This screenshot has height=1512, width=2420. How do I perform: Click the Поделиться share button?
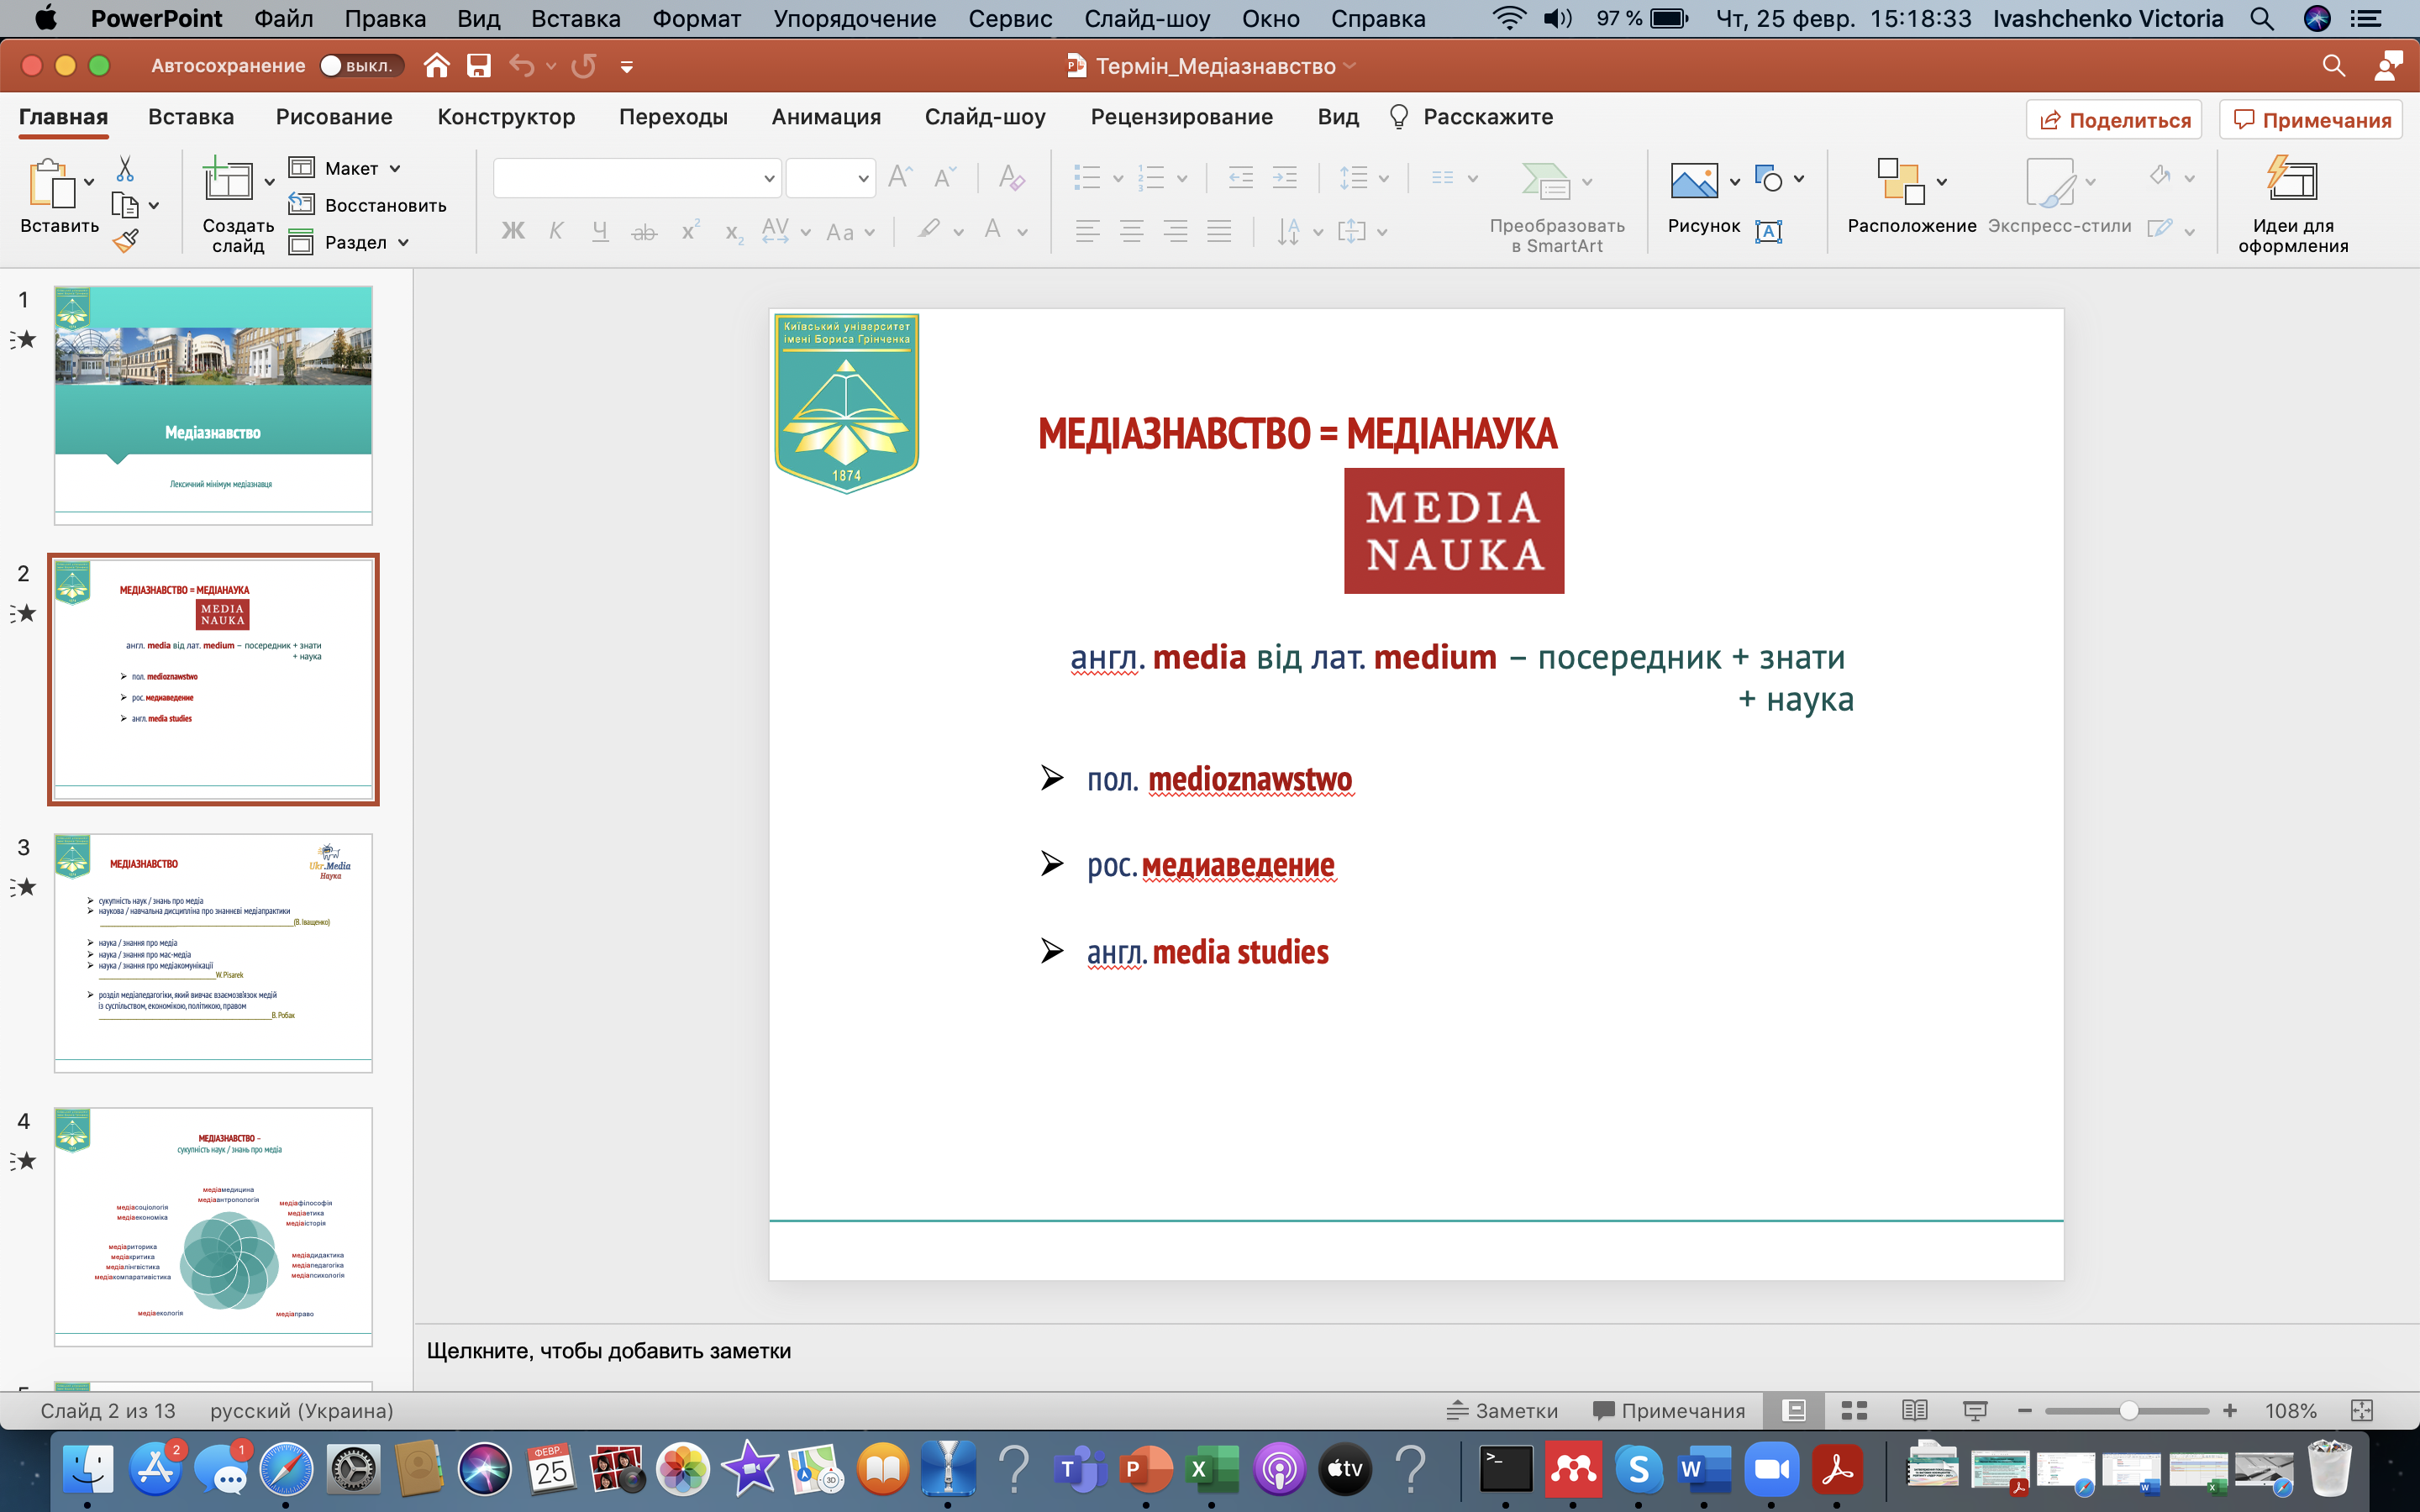[2114, 120]
